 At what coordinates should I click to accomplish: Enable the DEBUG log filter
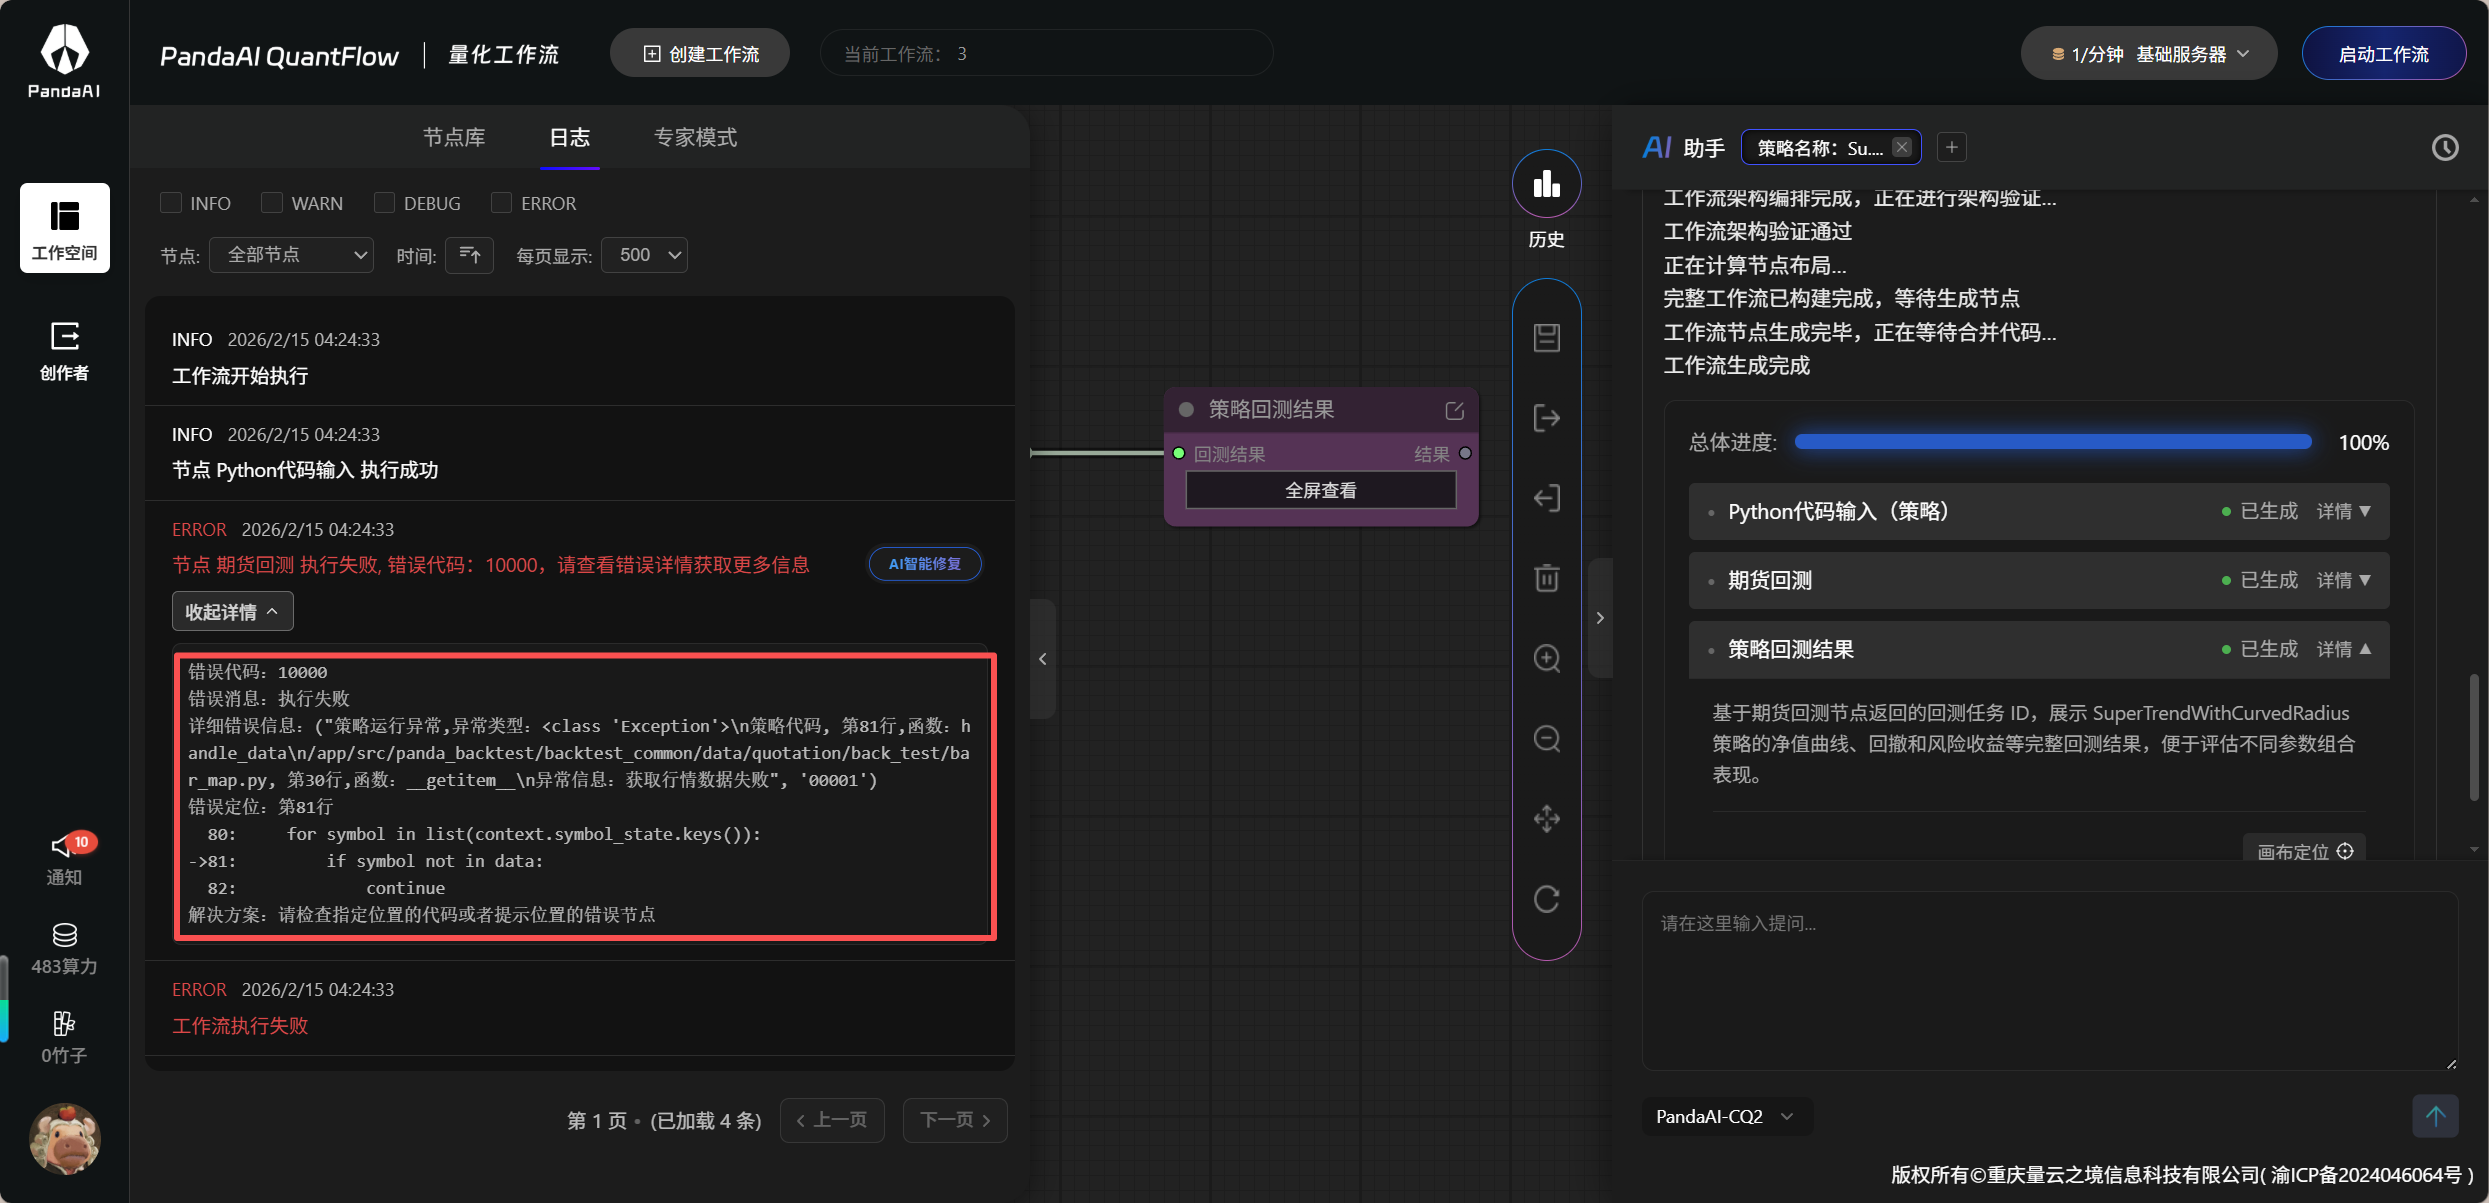coord(384,203)
